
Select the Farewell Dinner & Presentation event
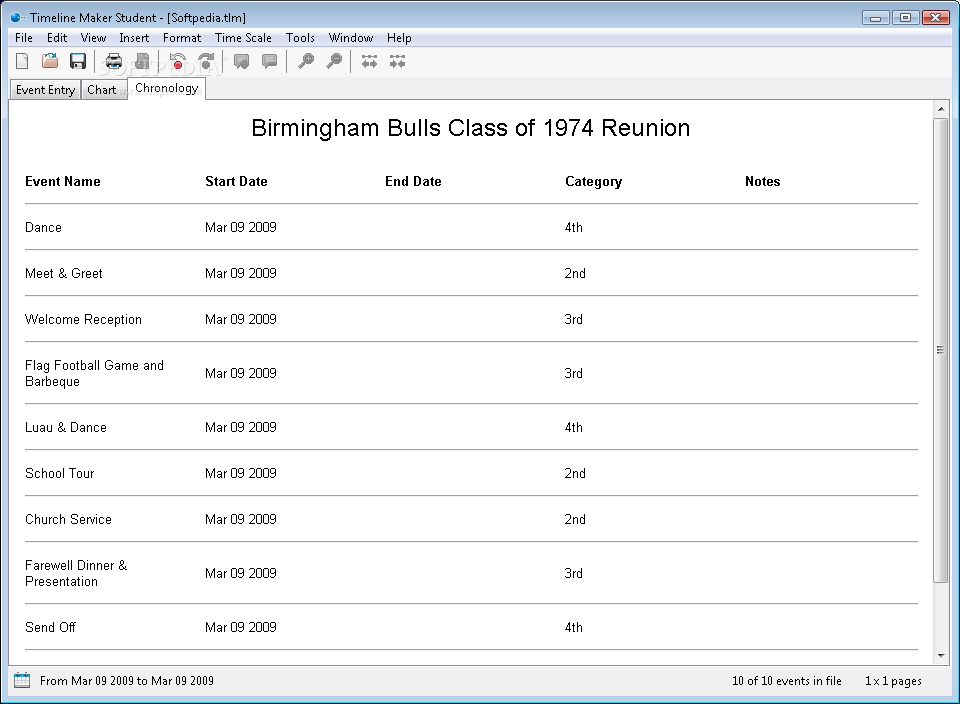76,574
